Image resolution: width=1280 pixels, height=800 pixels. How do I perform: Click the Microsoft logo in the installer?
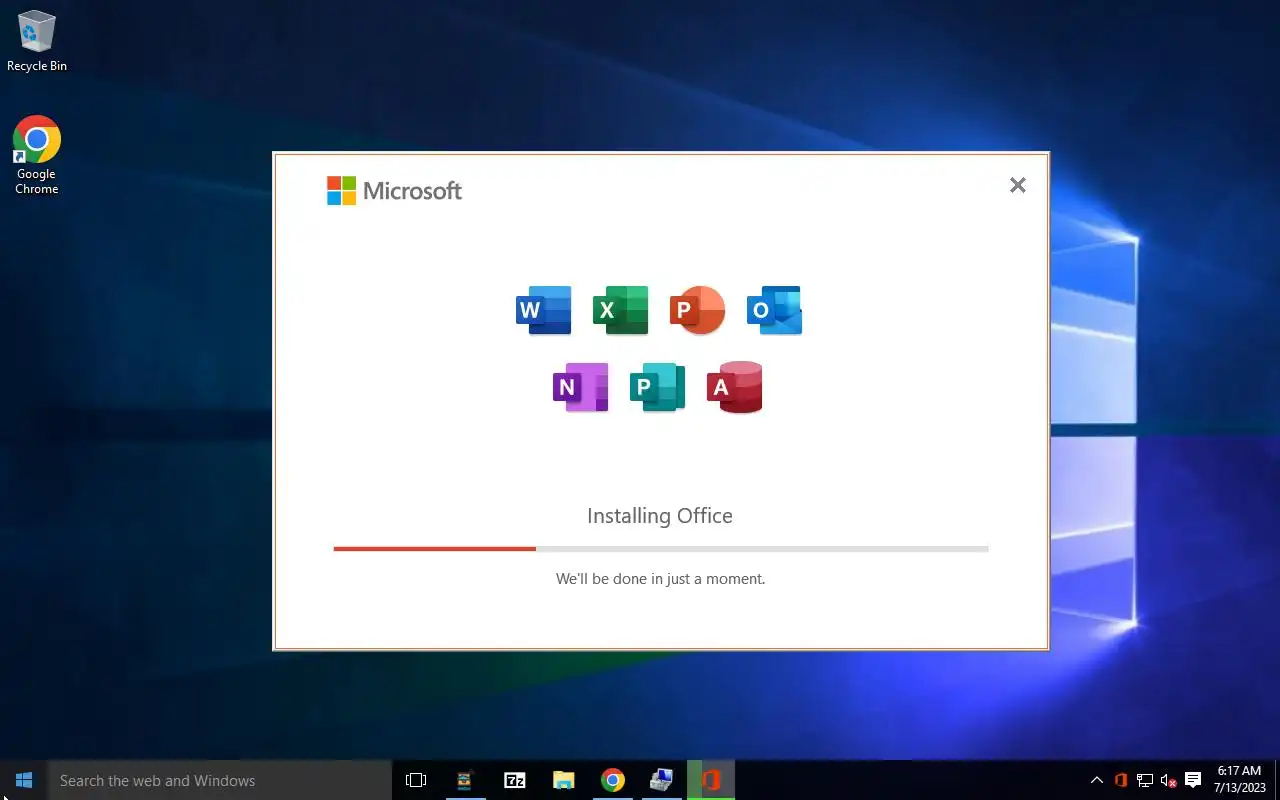point(394,190)
